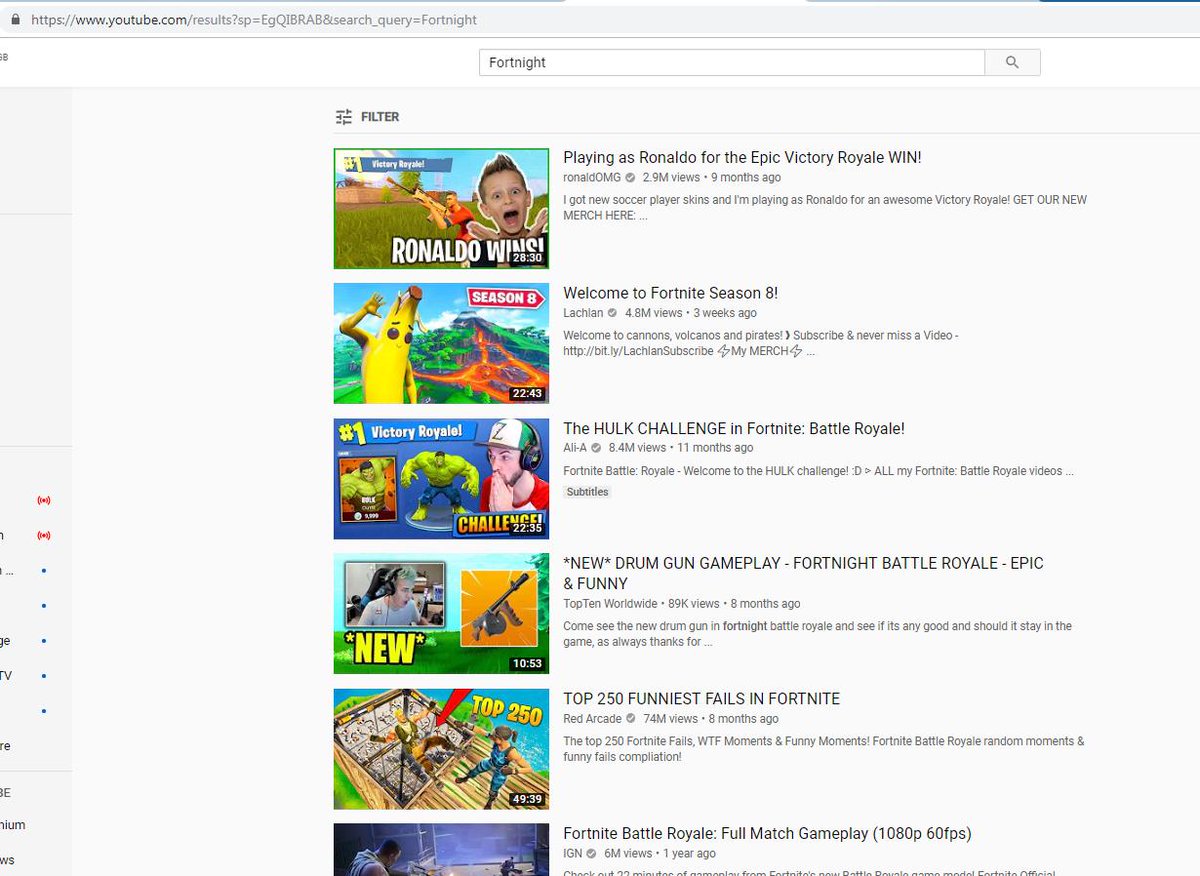The height and width of the screenshot is (876, 1200).
Task: Open '*NEW* DRUM GUN GAMEPLAY' title
Action: tap(803, 573)
